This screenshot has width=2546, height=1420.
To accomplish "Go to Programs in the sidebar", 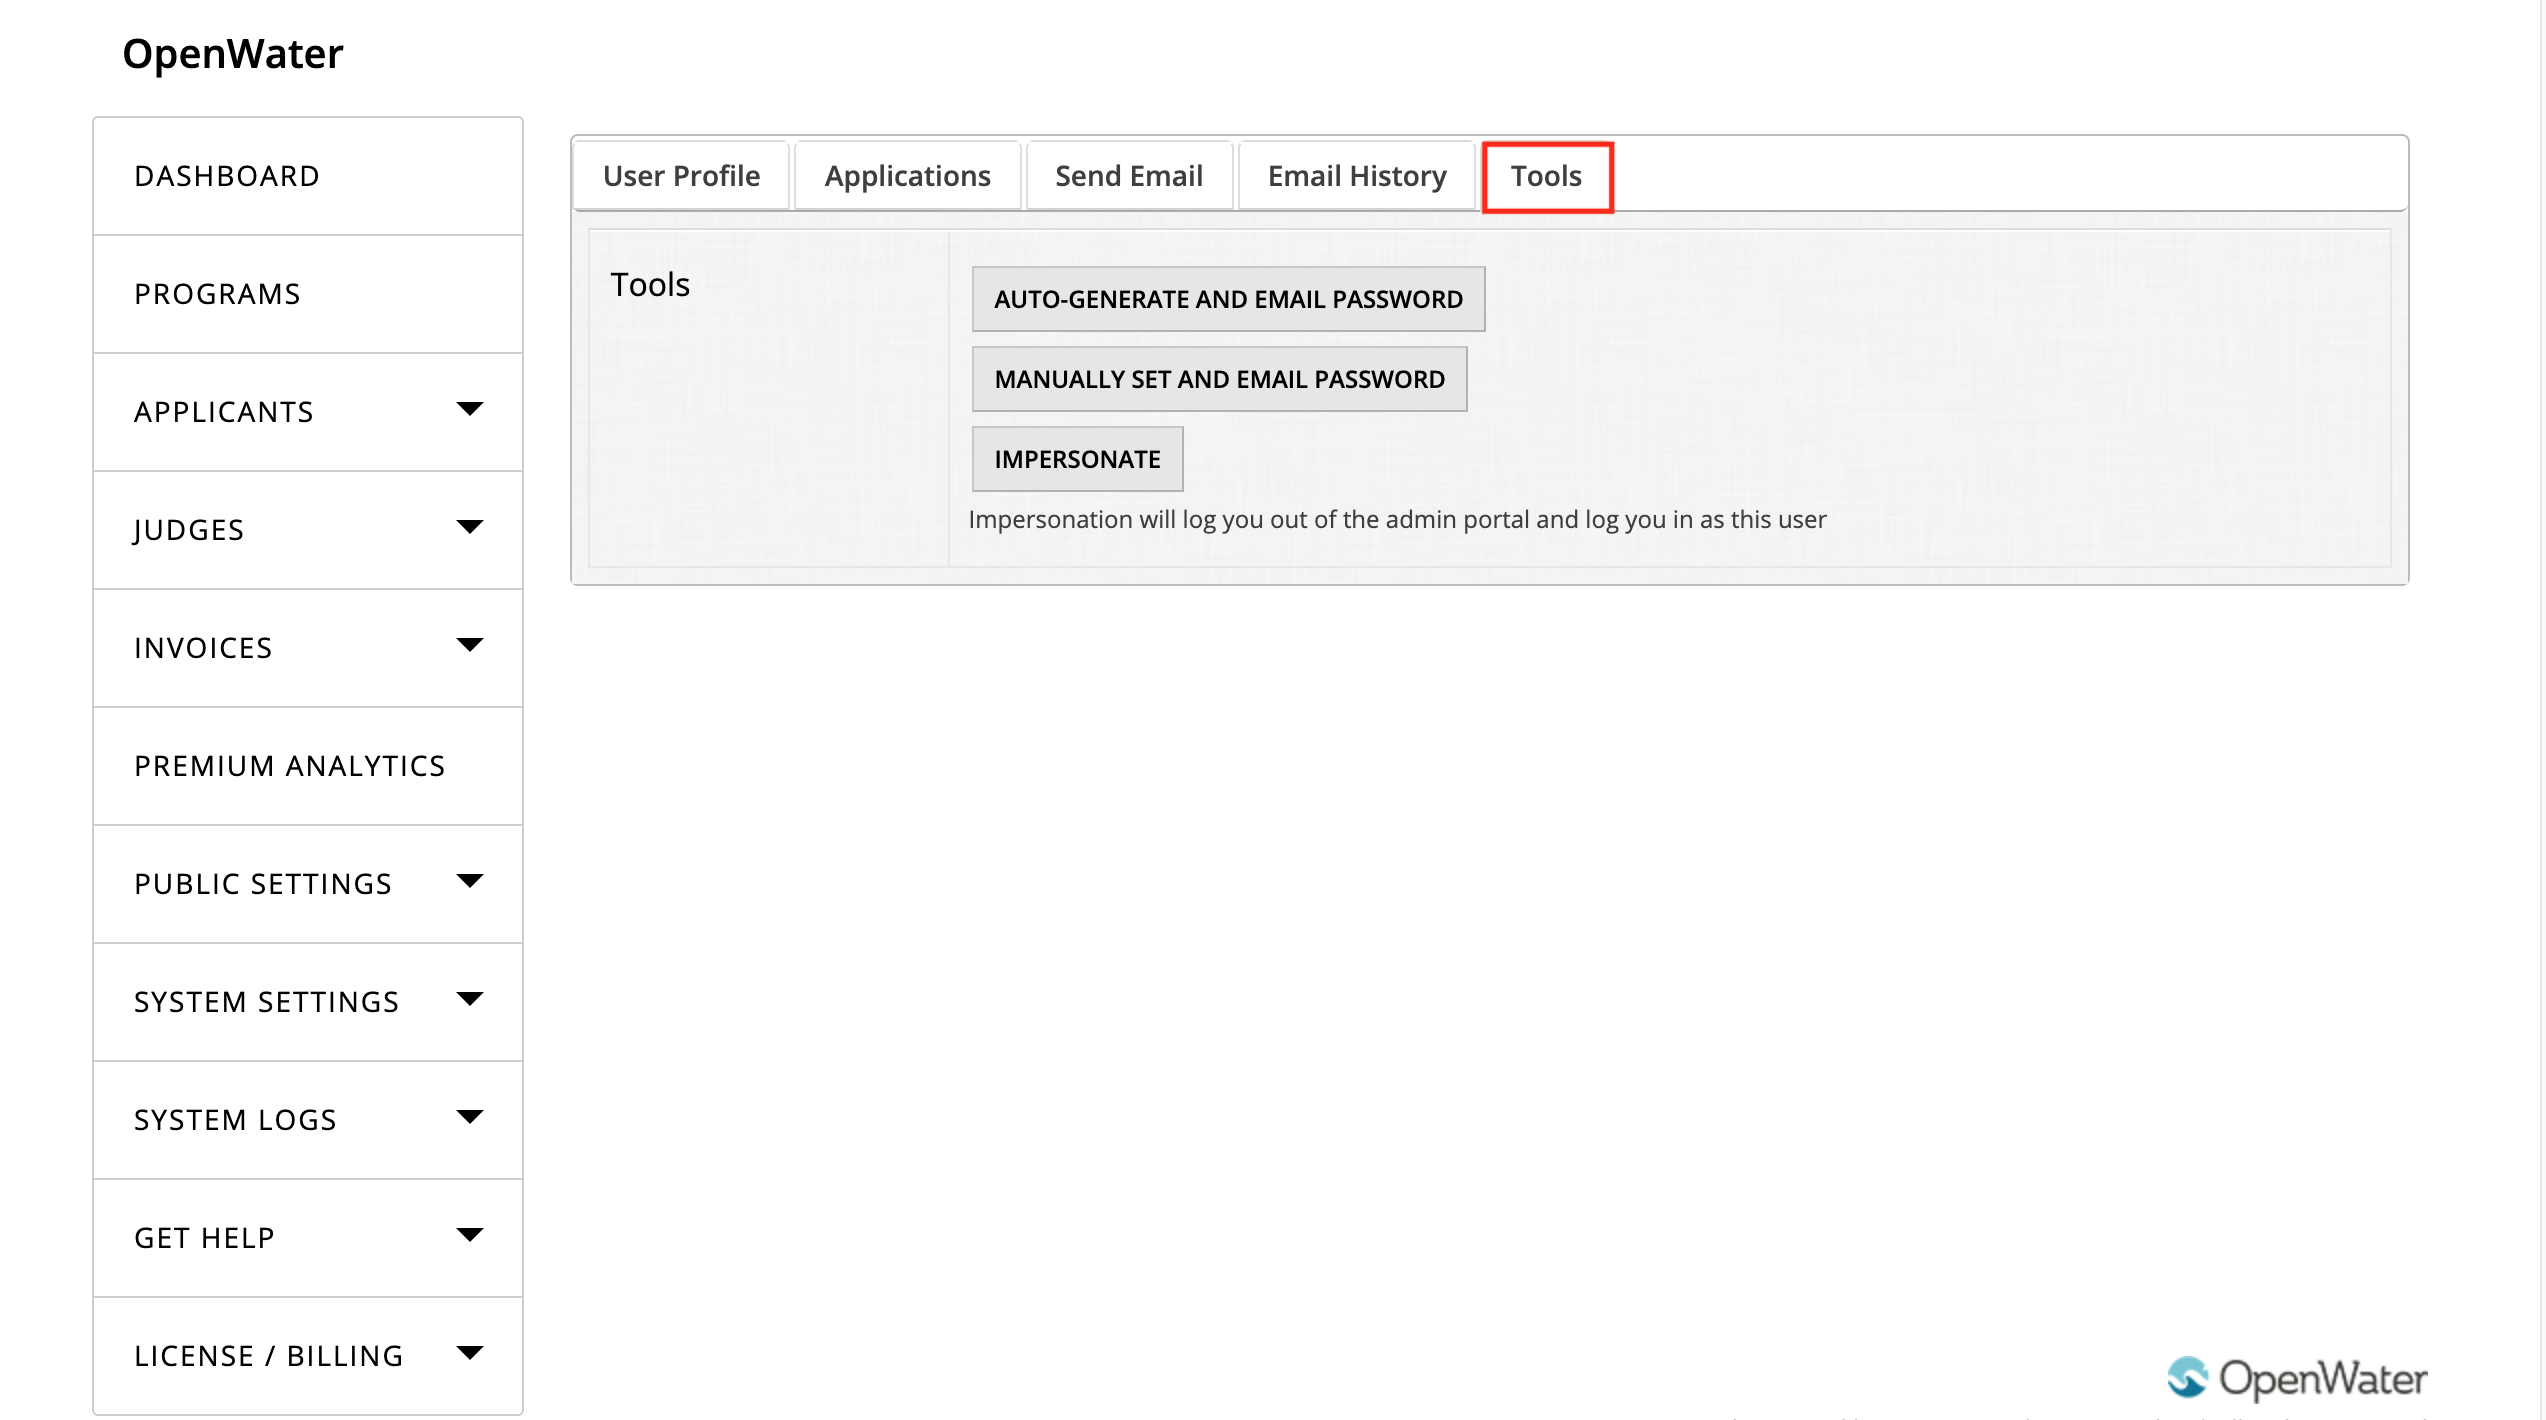I will click(308, 294).
